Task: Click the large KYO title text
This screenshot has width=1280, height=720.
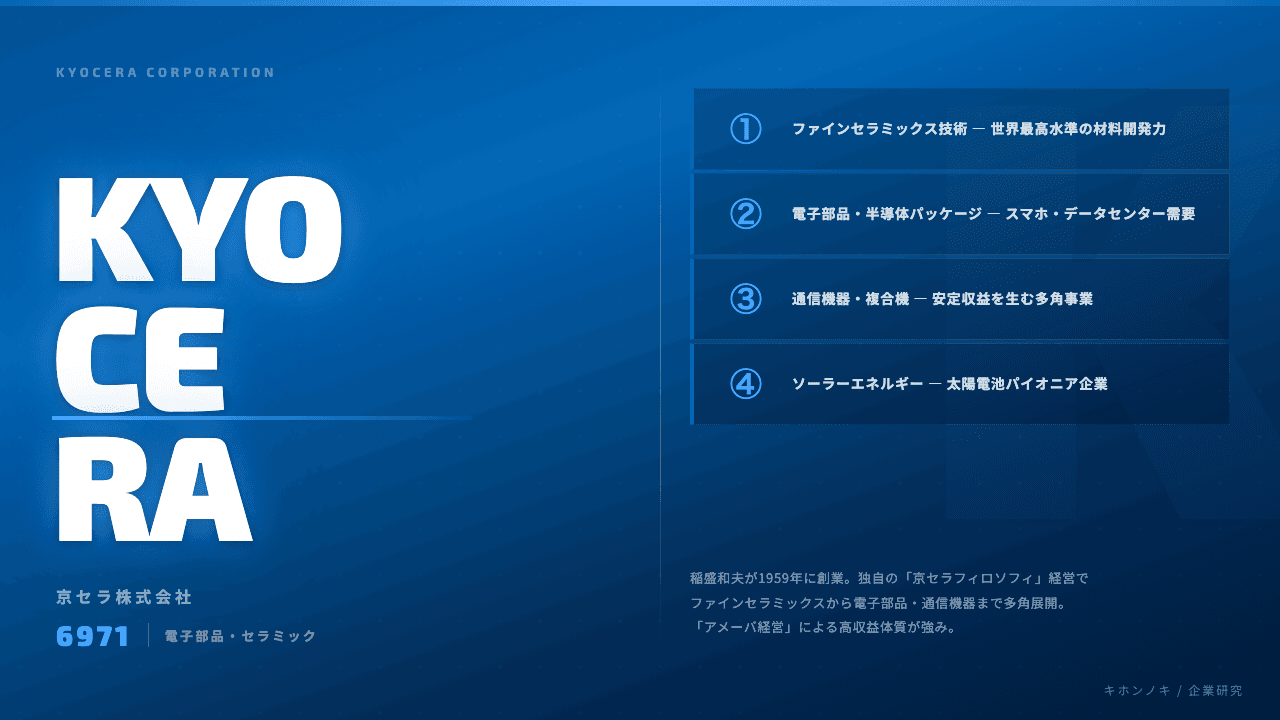Action: tap(199, 230)
